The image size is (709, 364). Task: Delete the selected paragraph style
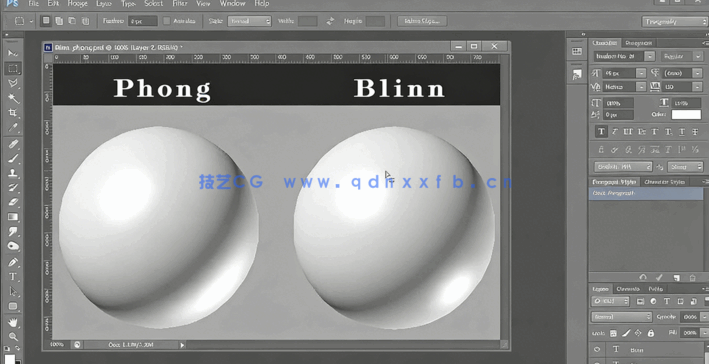[x=692, y=277]
